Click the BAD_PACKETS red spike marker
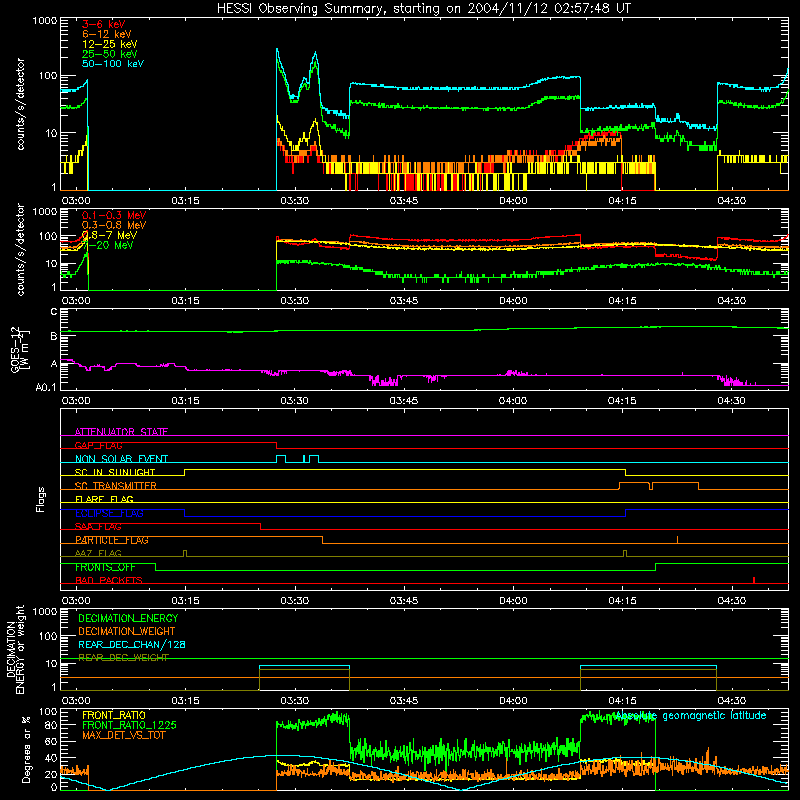 (754, 580)
